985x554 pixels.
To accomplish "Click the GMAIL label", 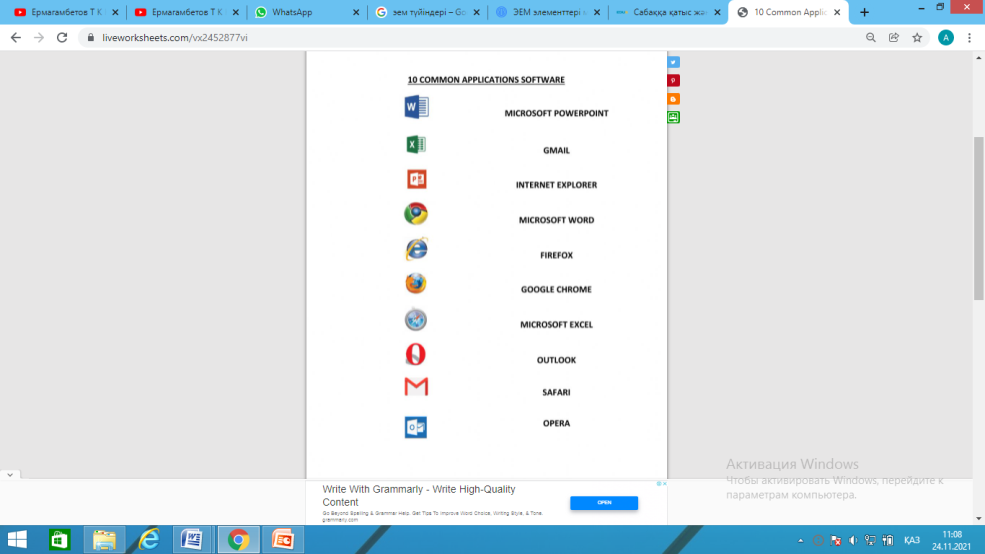I will tap(556, 150).
